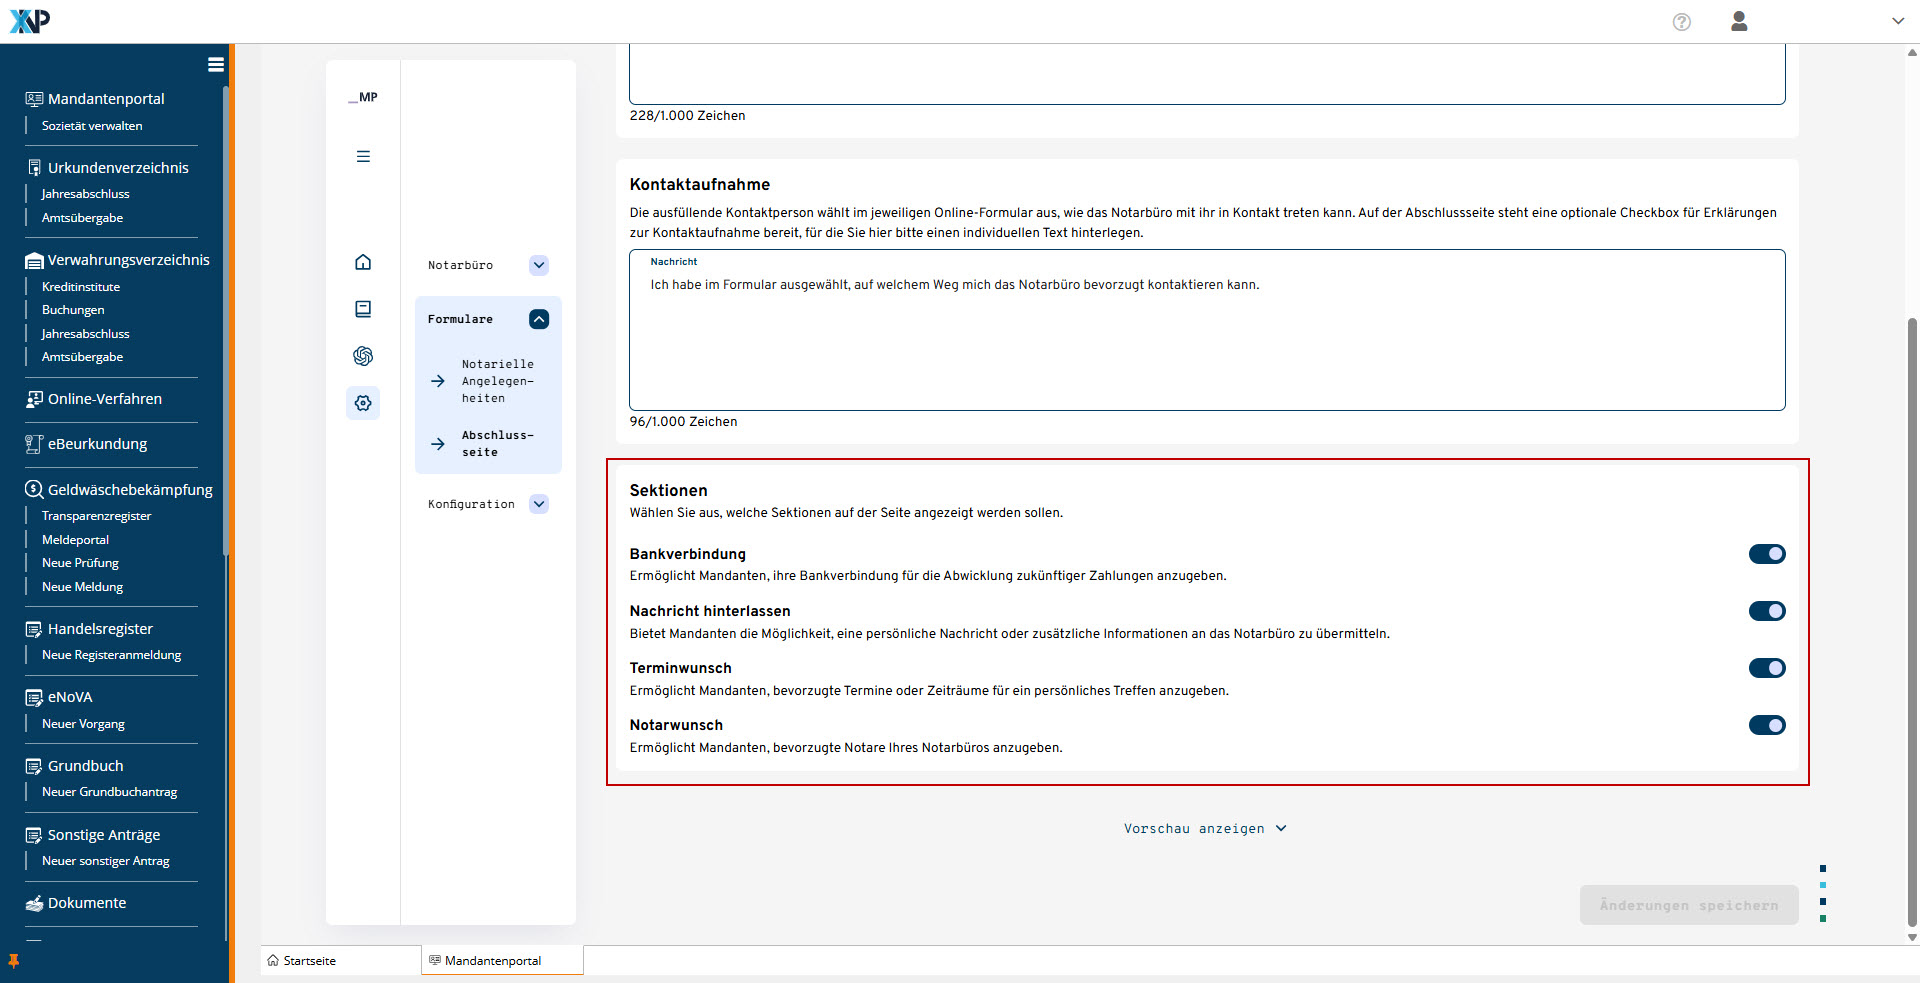Screen dimensions: 1920x983
Task: Open Dokumente module icon
Action: [x=34, y=903]
